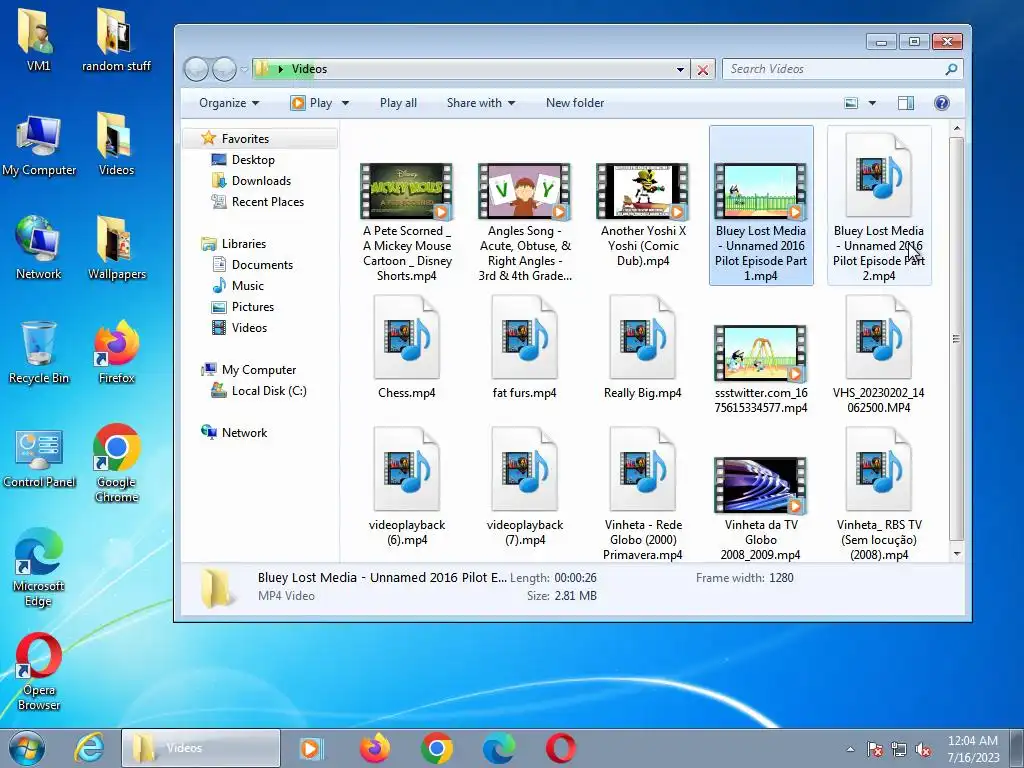Screen dimensions: 1024x768
Task: Open the Share with dropdown
Action: click(481, 103)
